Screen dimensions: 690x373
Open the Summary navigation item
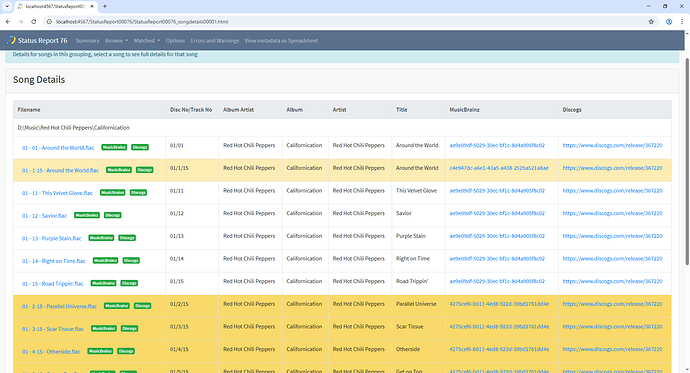point(88,40)
